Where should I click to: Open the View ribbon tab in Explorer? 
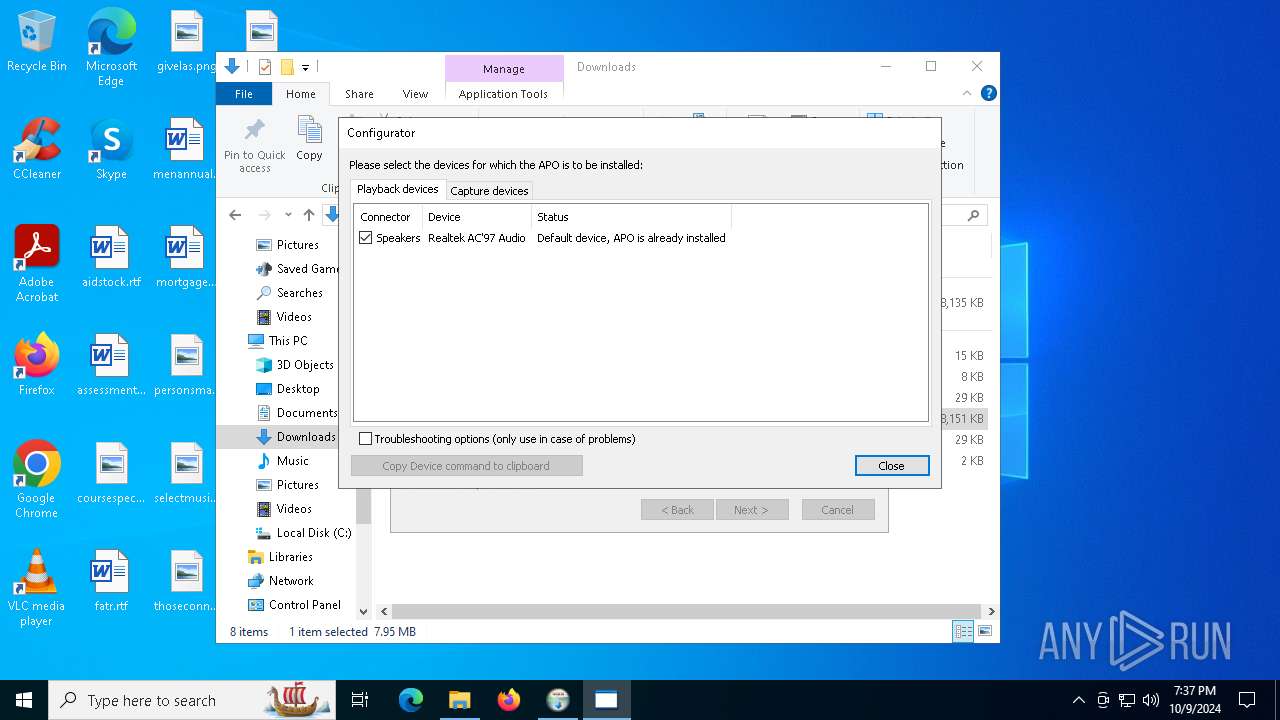click(x=415, y=94)
